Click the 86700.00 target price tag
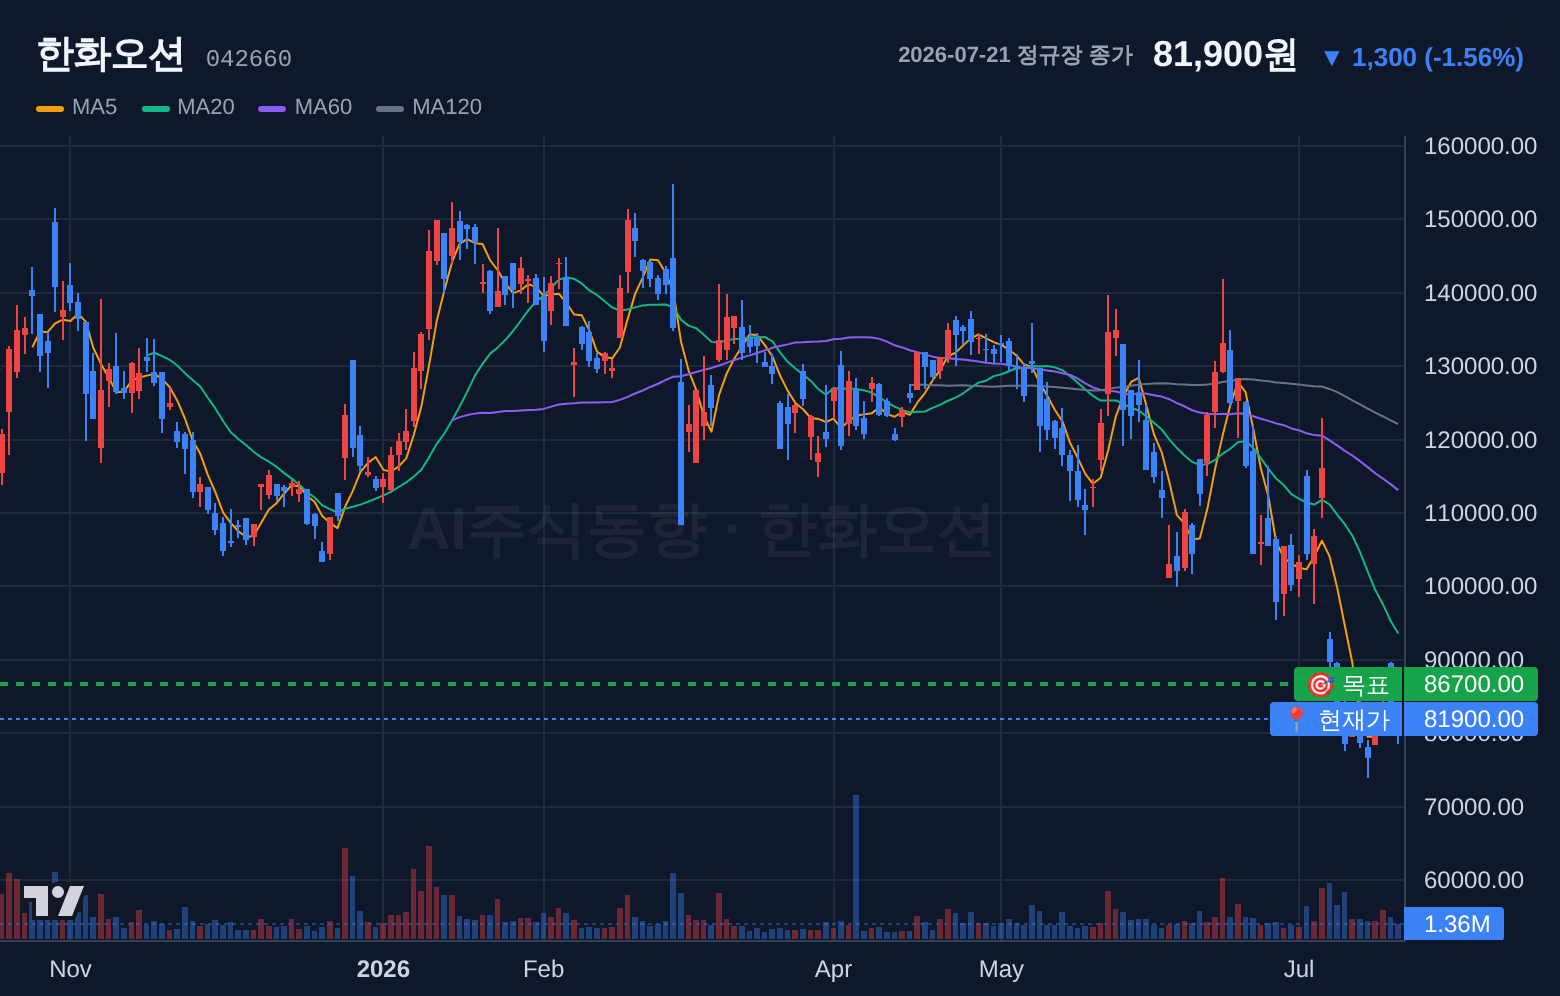 [x=1471, y=684]
